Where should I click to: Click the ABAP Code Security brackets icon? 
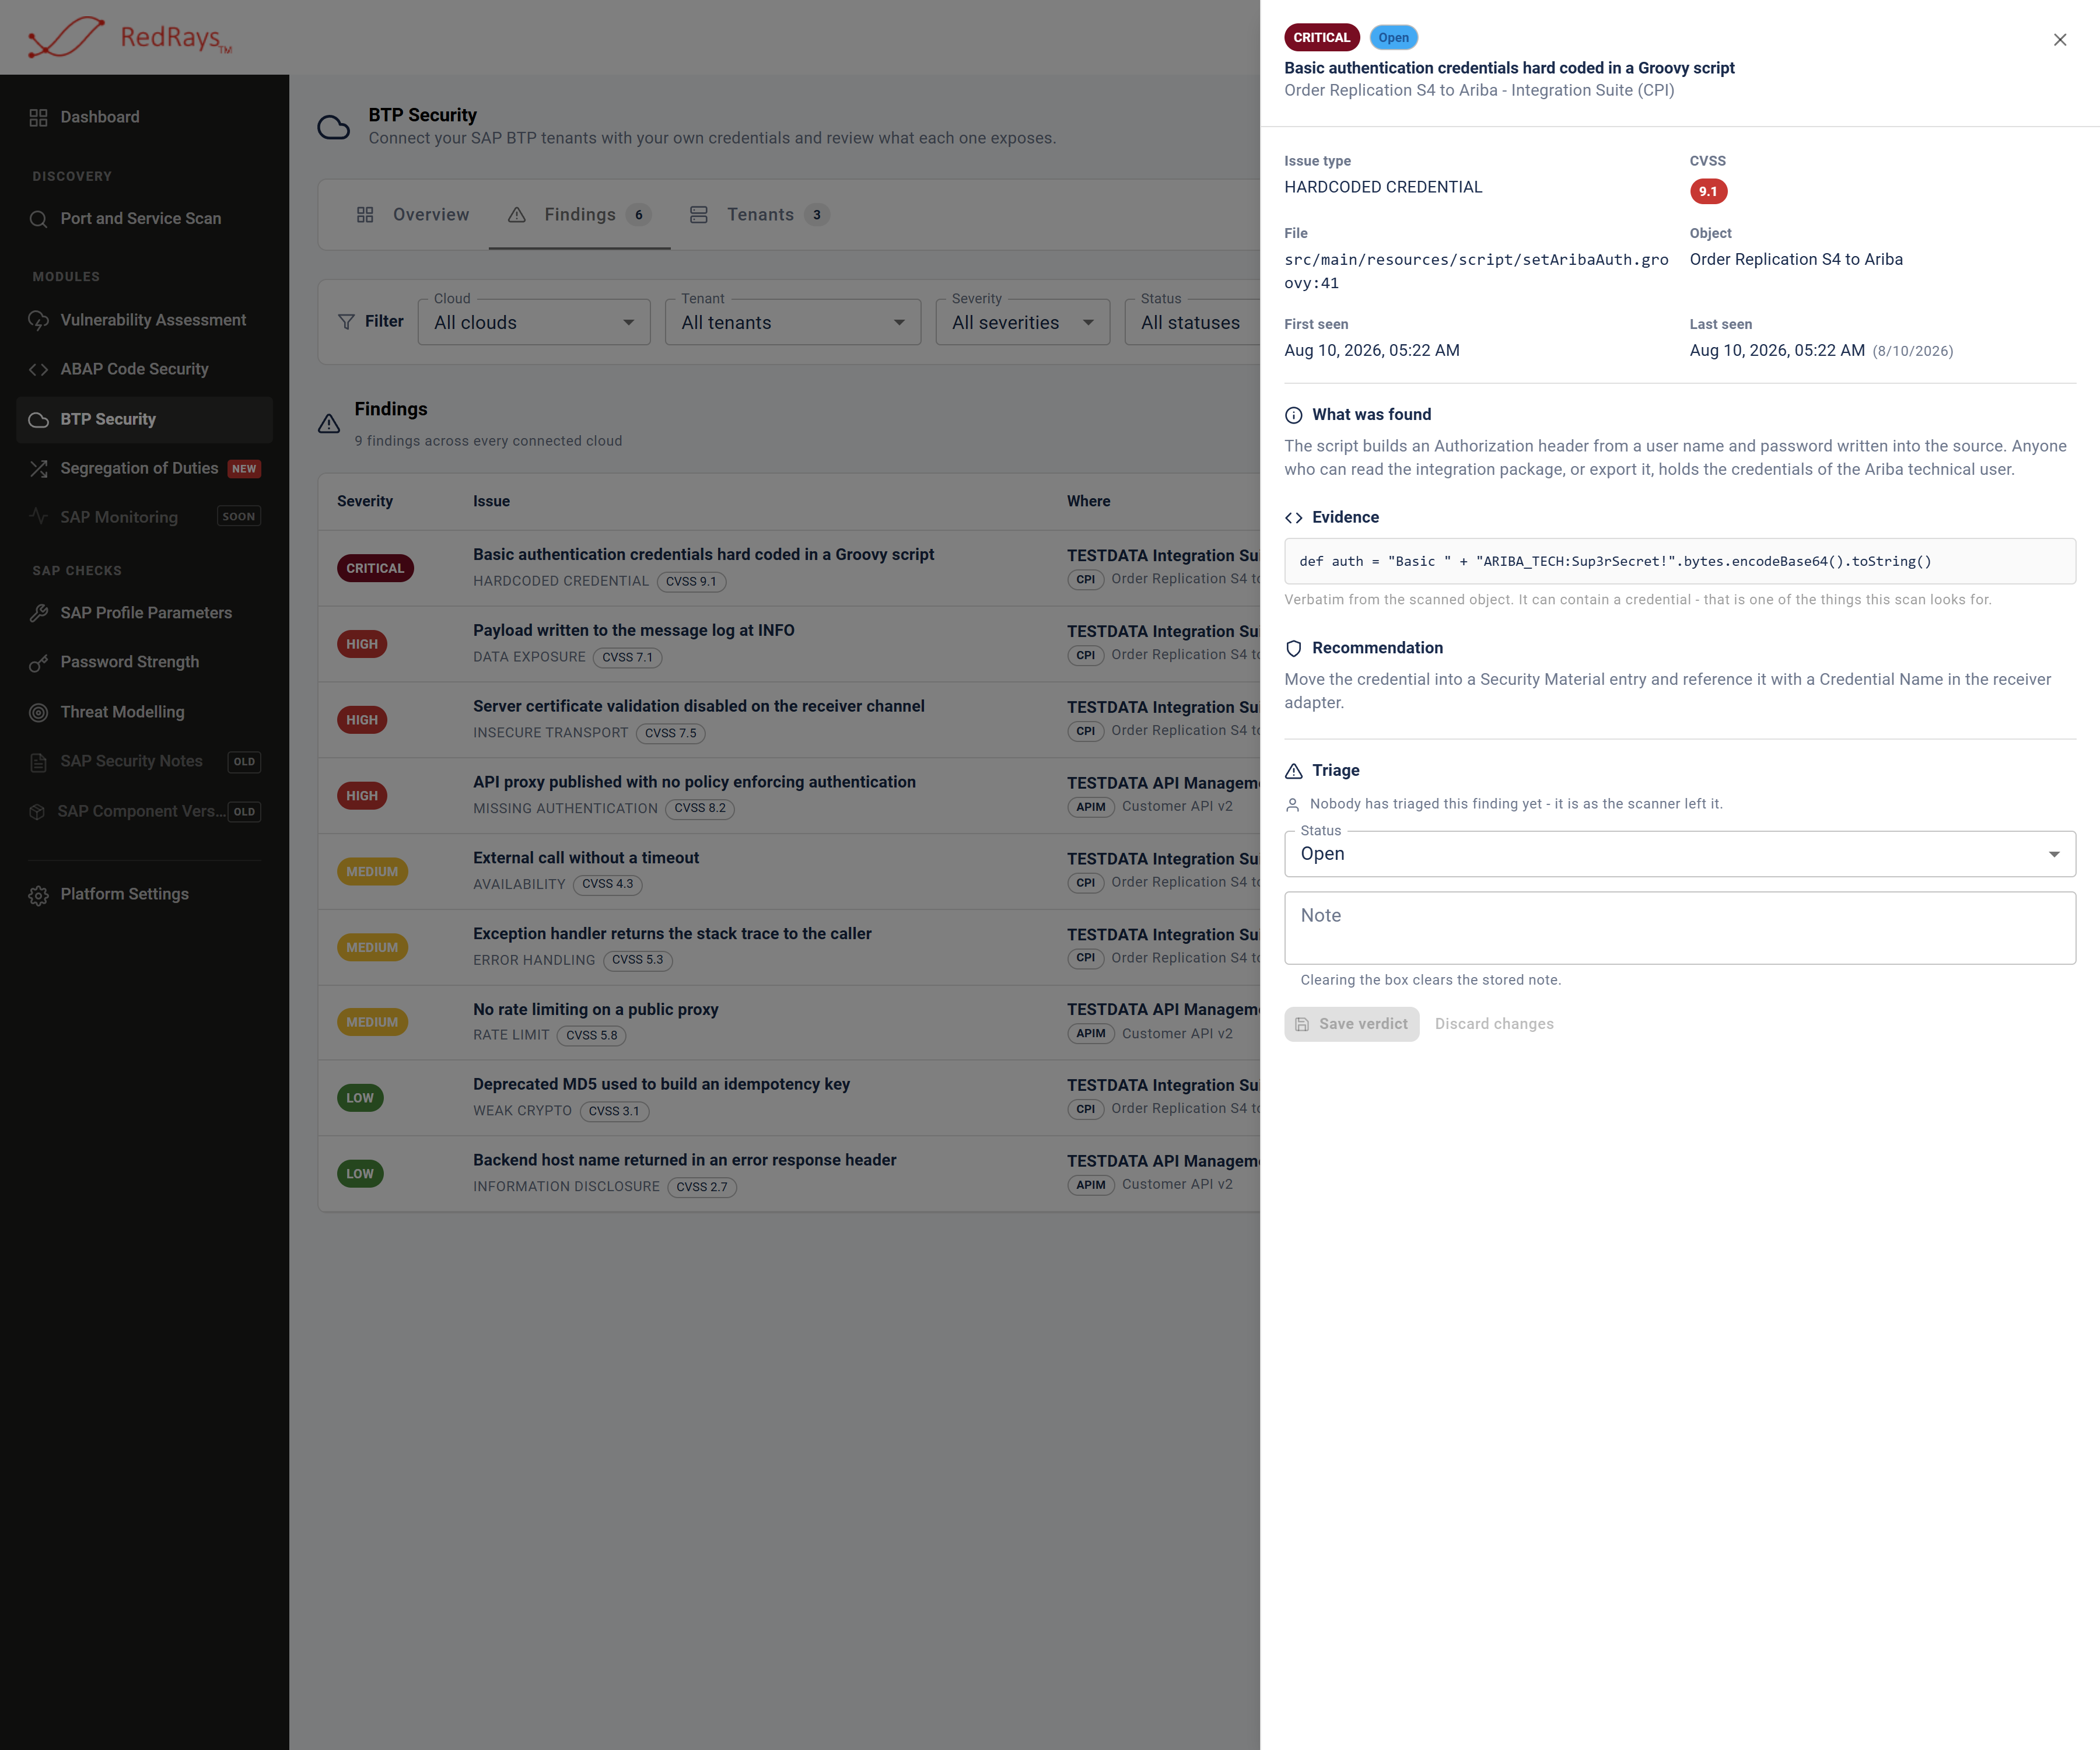(39, 369)
